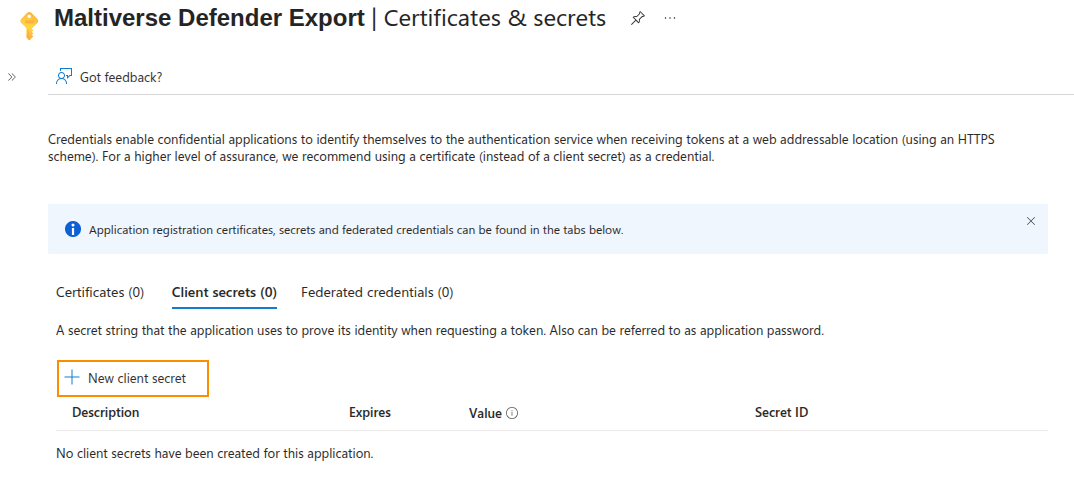This screenshot has height=490, width=1074.
Task: Pin this blade using the pin icon
Action: tap(638, 19)
